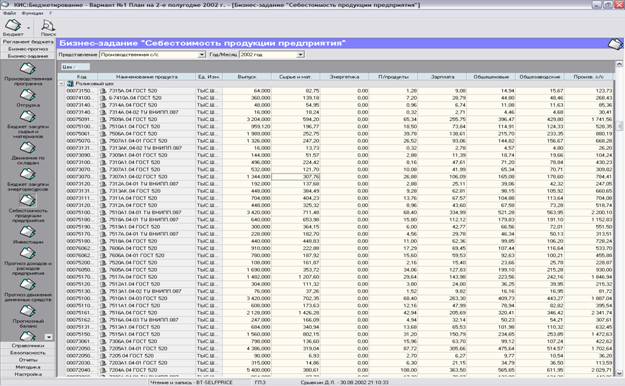Switch to Бизнес-задания sidebar section

[x=28, y=56]
